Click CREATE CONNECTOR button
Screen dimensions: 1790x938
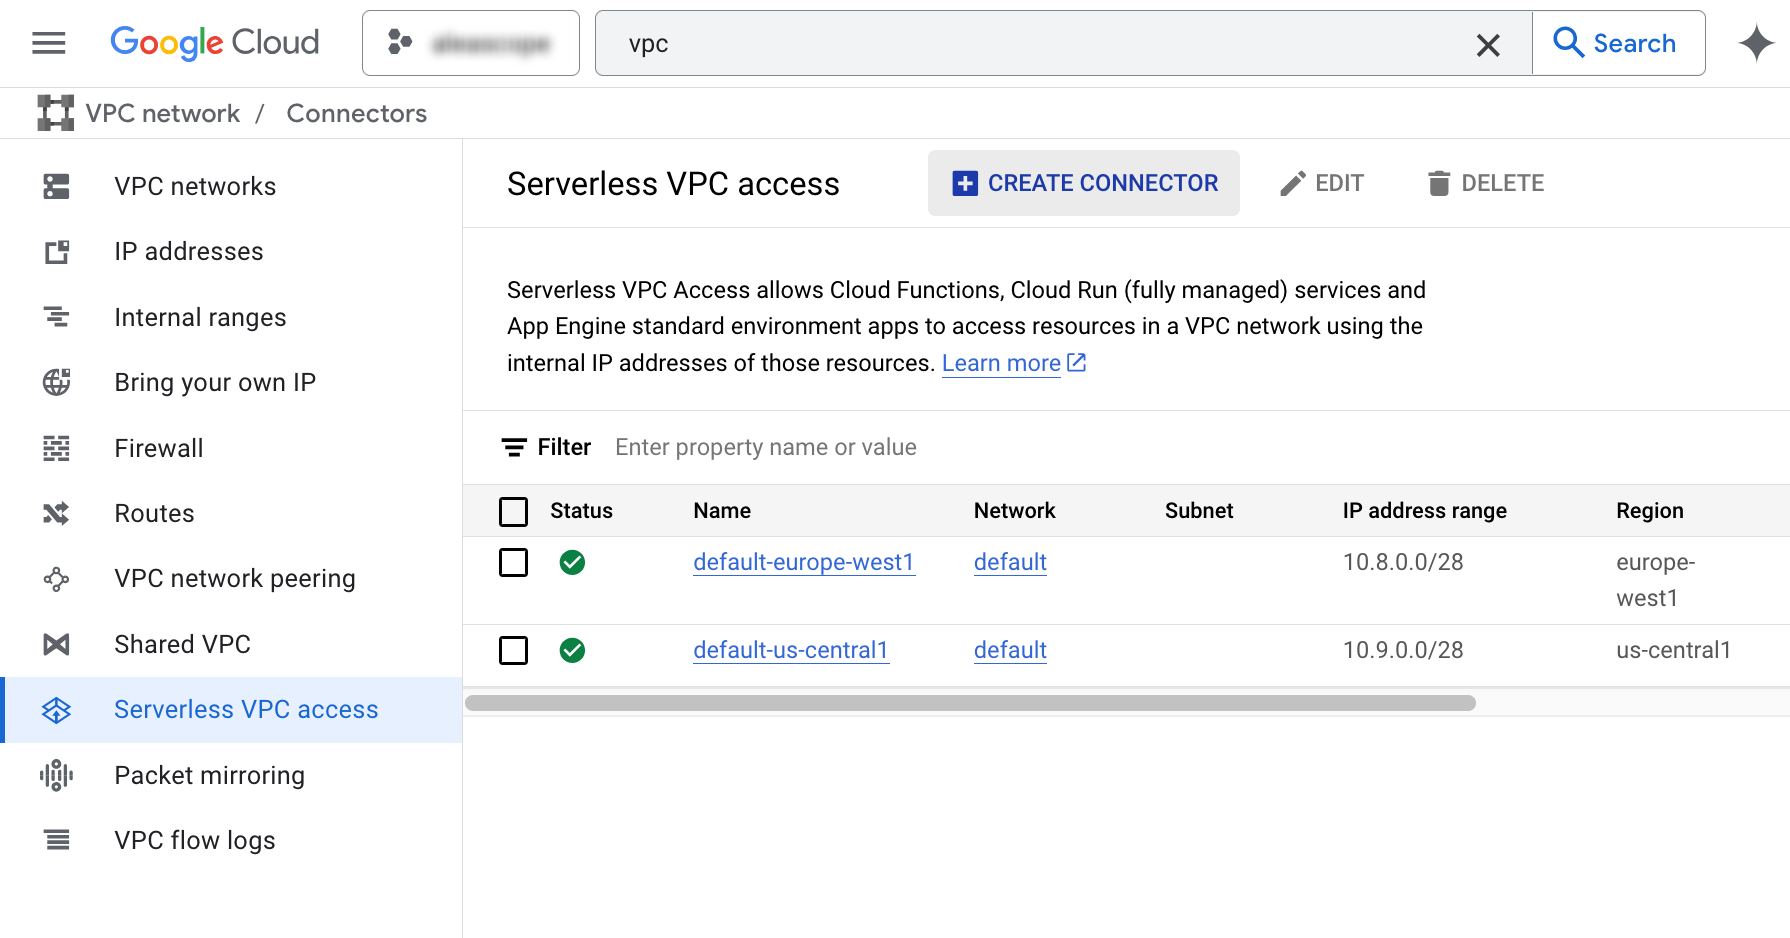(1084, 183)
